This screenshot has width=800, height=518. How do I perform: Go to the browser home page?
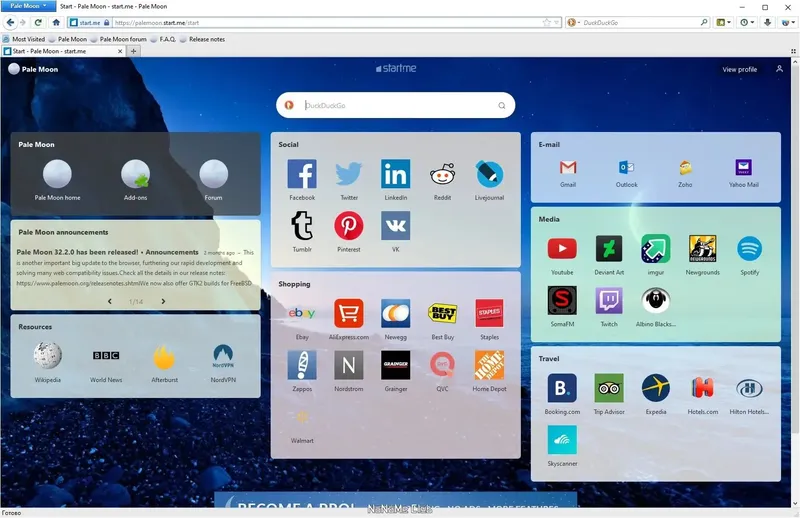pyautogui.click(x=56, y=22)
